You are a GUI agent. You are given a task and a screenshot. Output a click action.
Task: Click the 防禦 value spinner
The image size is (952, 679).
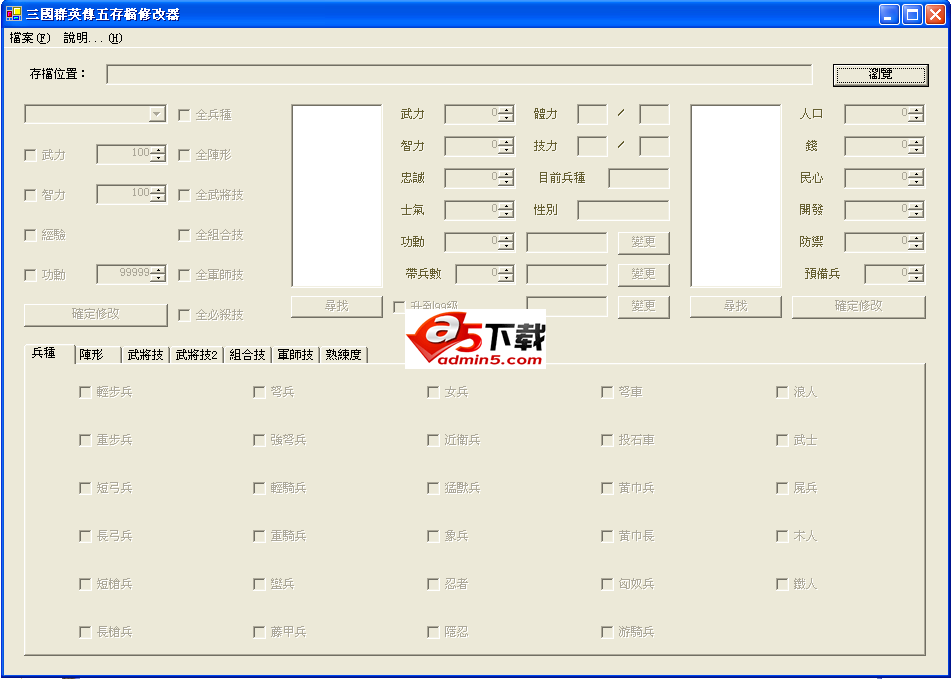point(885,242)
